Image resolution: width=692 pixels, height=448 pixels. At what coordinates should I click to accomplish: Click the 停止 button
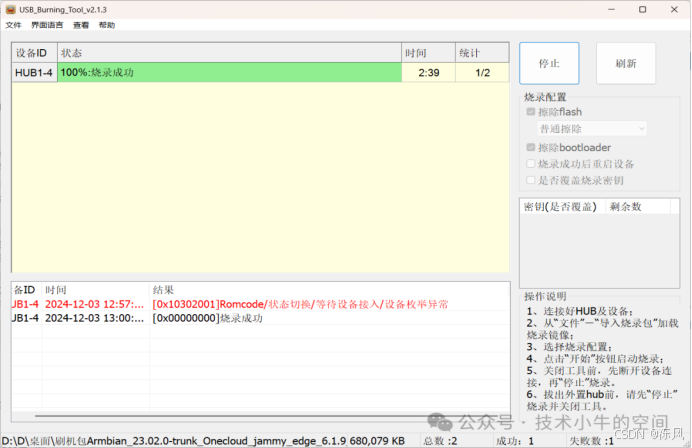549,63
